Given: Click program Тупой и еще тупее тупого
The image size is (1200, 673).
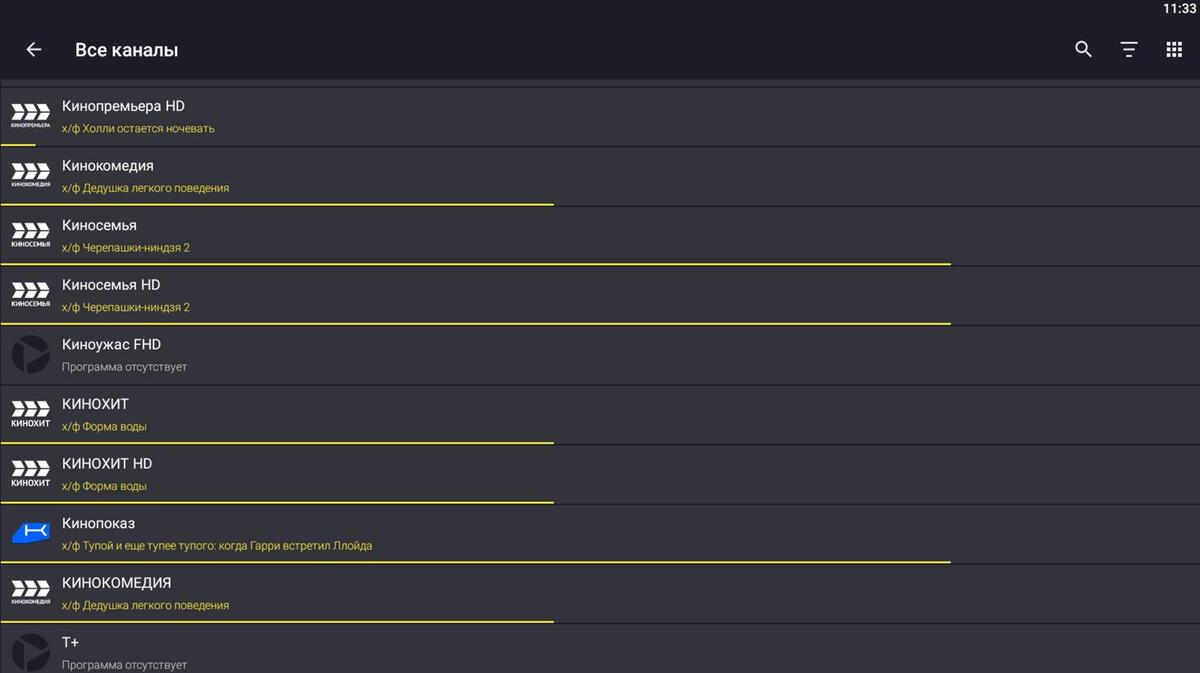Looking at the screenshot, I should point(217,546).
